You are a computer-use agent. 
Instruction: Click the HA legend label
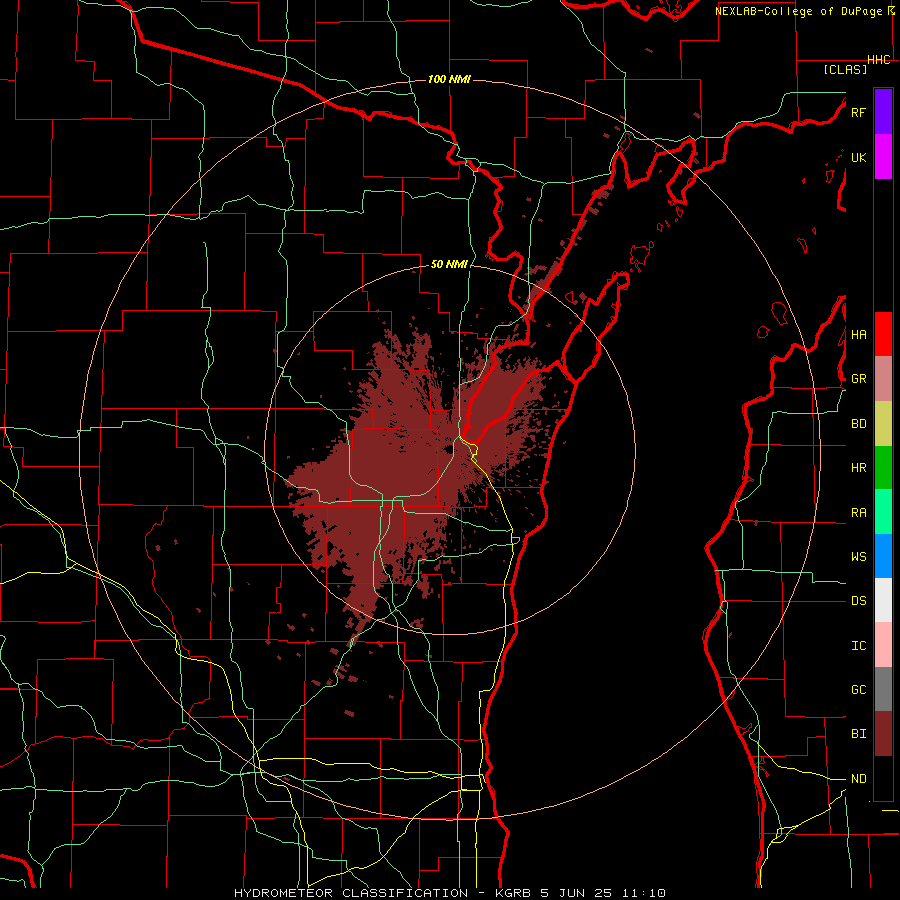coord(858,335)
